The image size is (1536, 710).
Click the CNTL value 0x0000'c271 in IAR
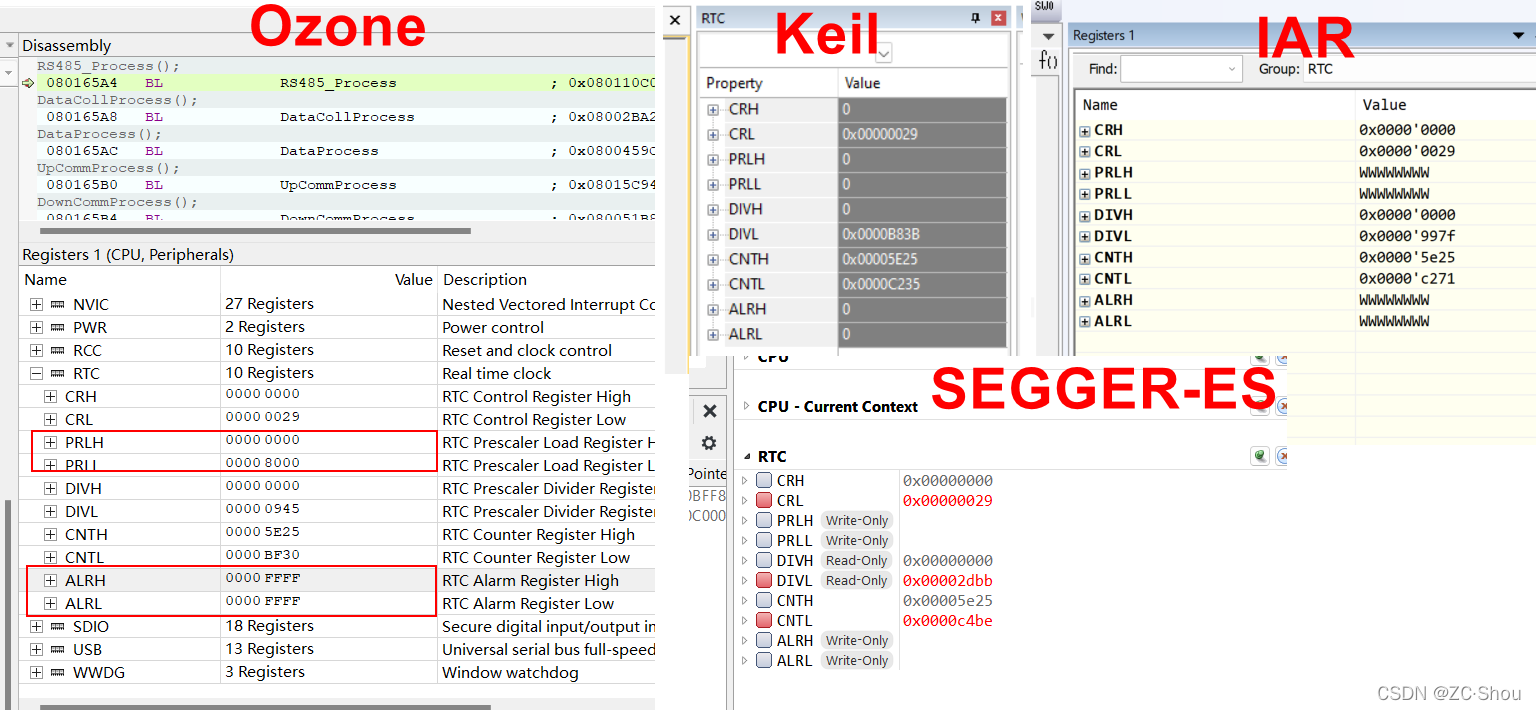point(1407,279)
